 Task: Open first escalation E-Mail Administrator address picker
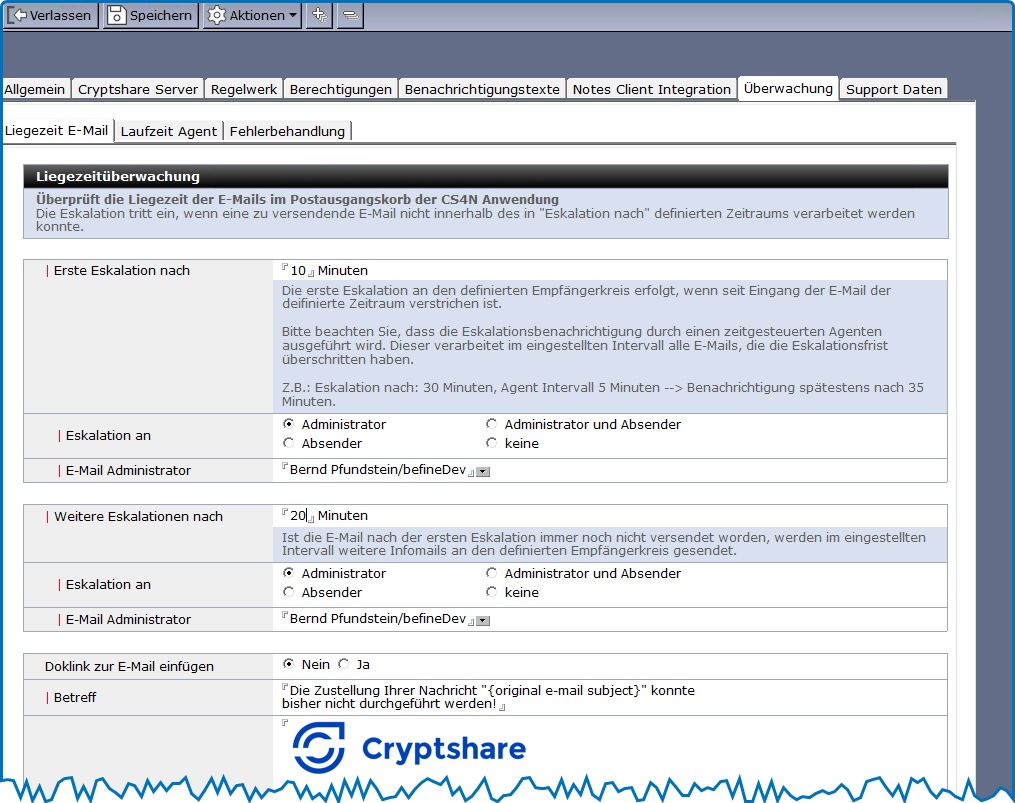(x=483, y=471)
